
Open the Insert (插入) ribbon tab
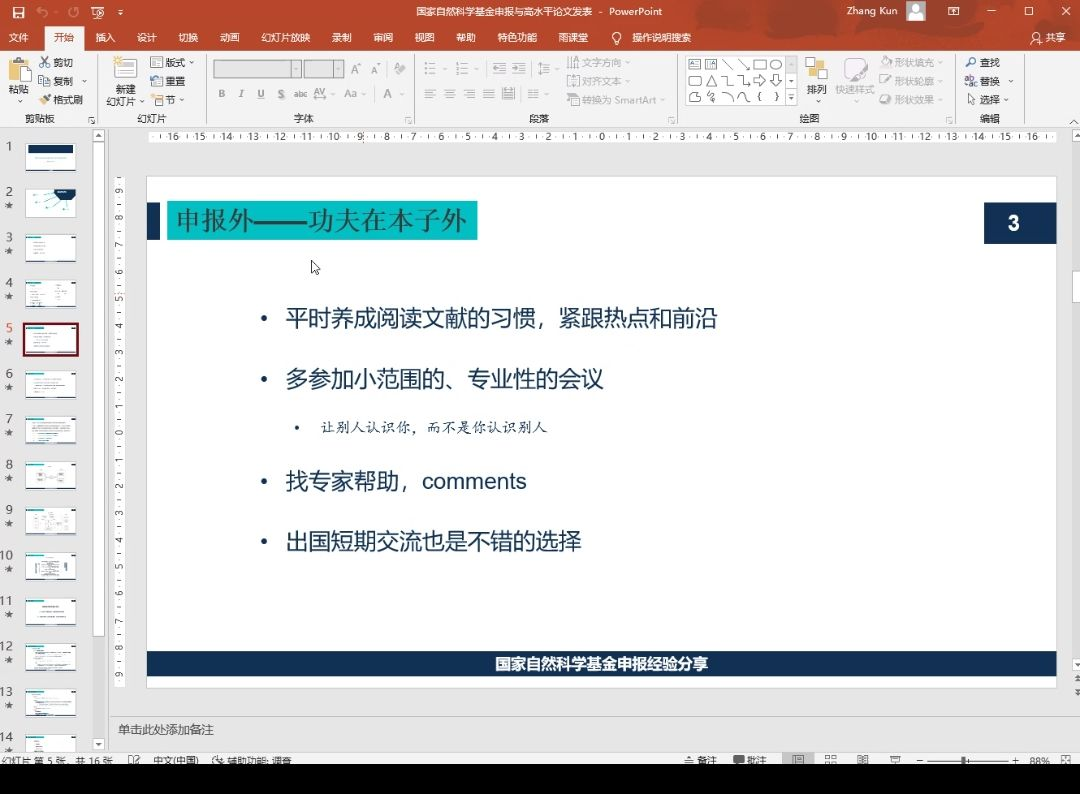tap(105, 38)
